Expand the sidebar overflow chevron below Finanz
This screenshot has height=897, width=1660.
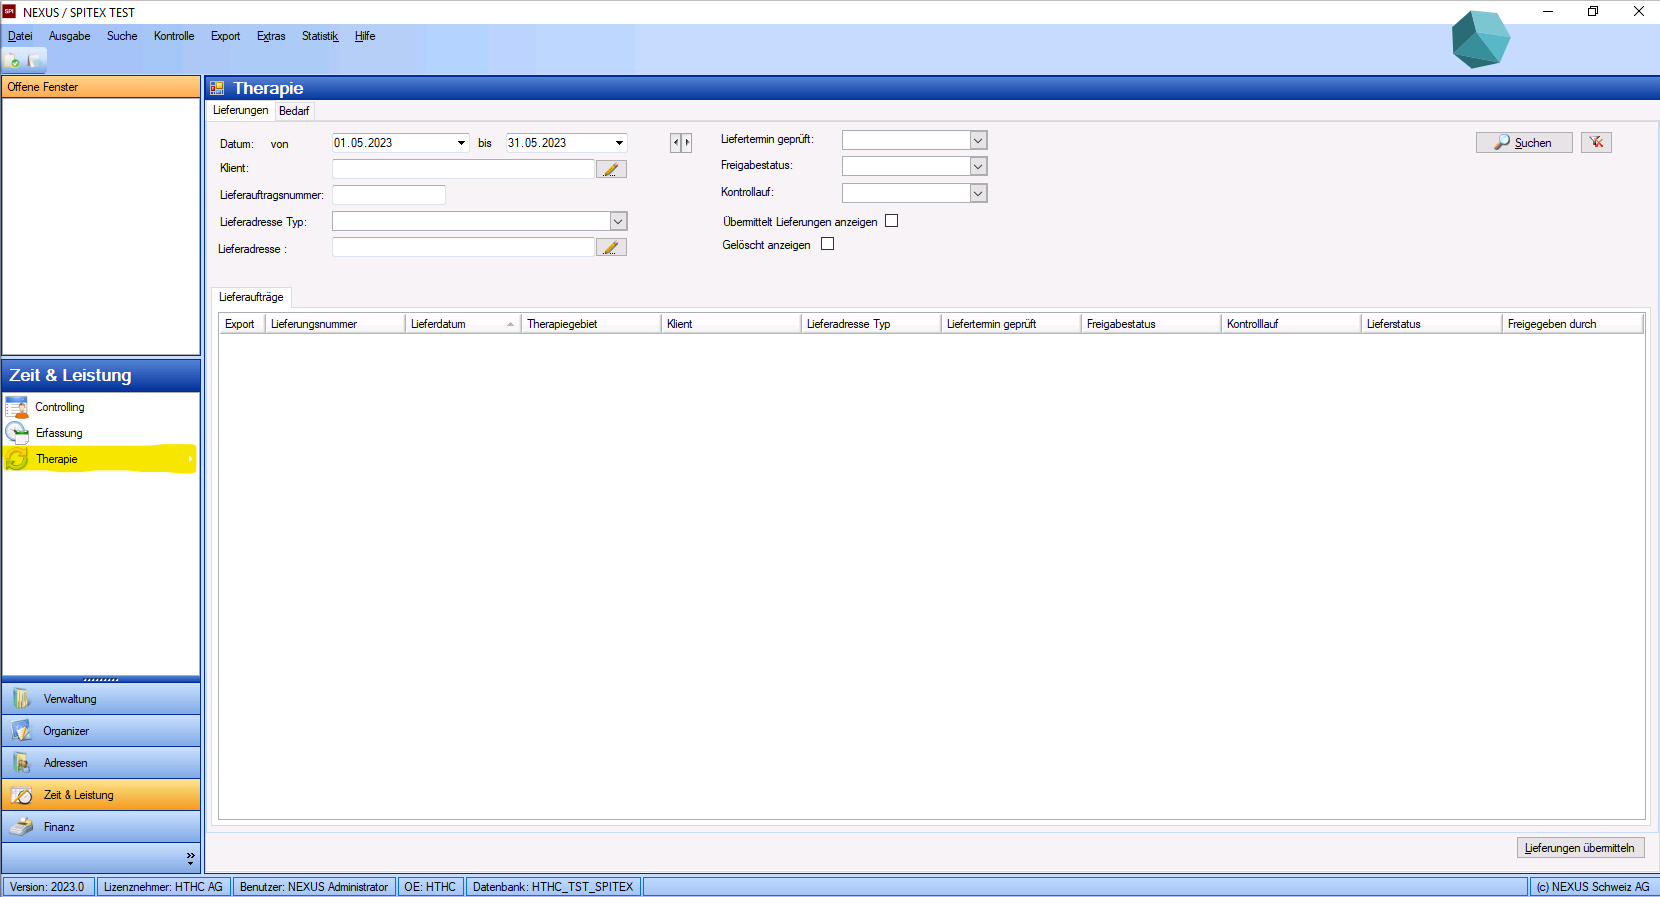click(x=190, y=857)
